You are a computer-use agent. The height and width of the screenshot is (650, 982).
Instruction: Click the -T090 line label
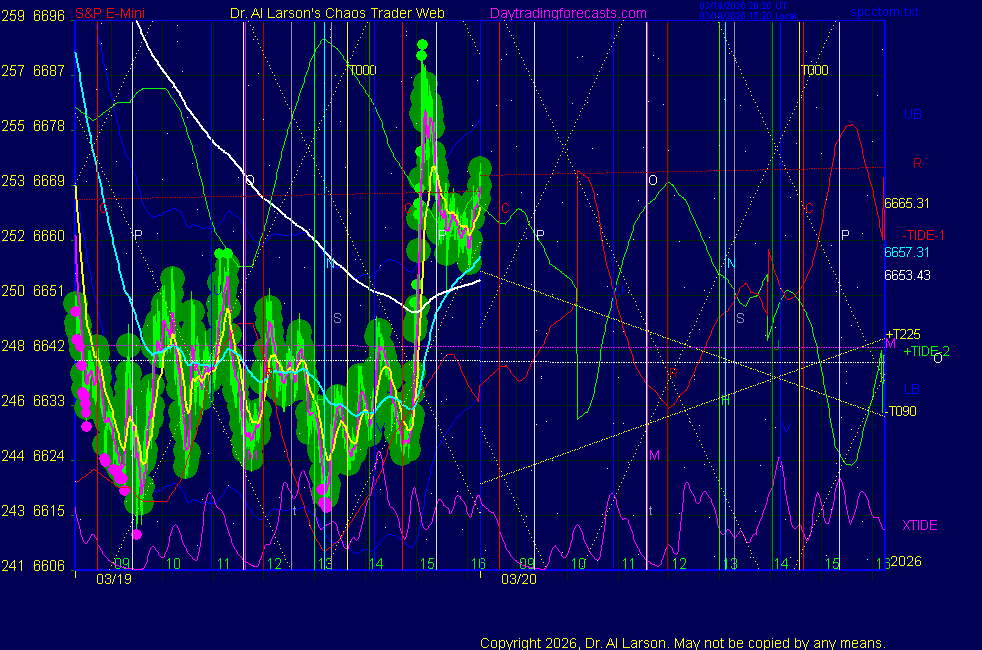point(901,411)
